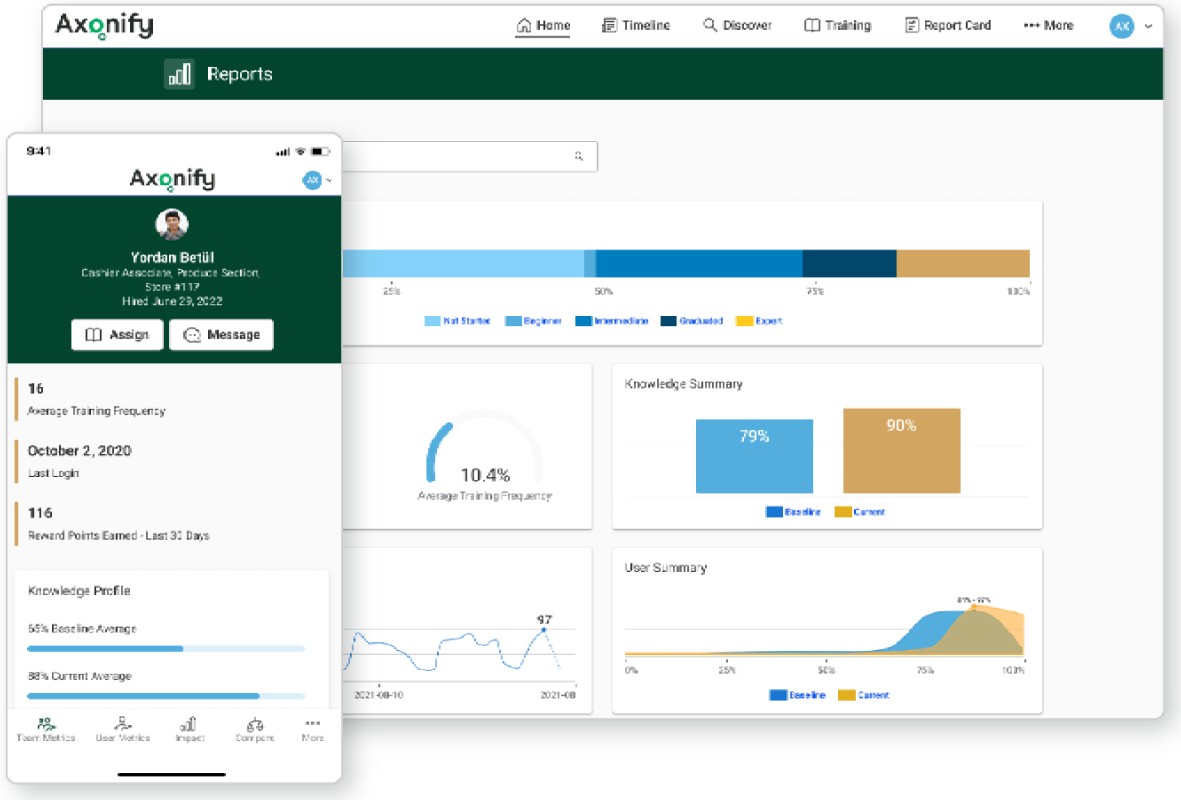Image resolution: width=1181 pixels, height=800 pixels.
Task: Click the Current Average progress bar
Action: [x=166, y=696]
